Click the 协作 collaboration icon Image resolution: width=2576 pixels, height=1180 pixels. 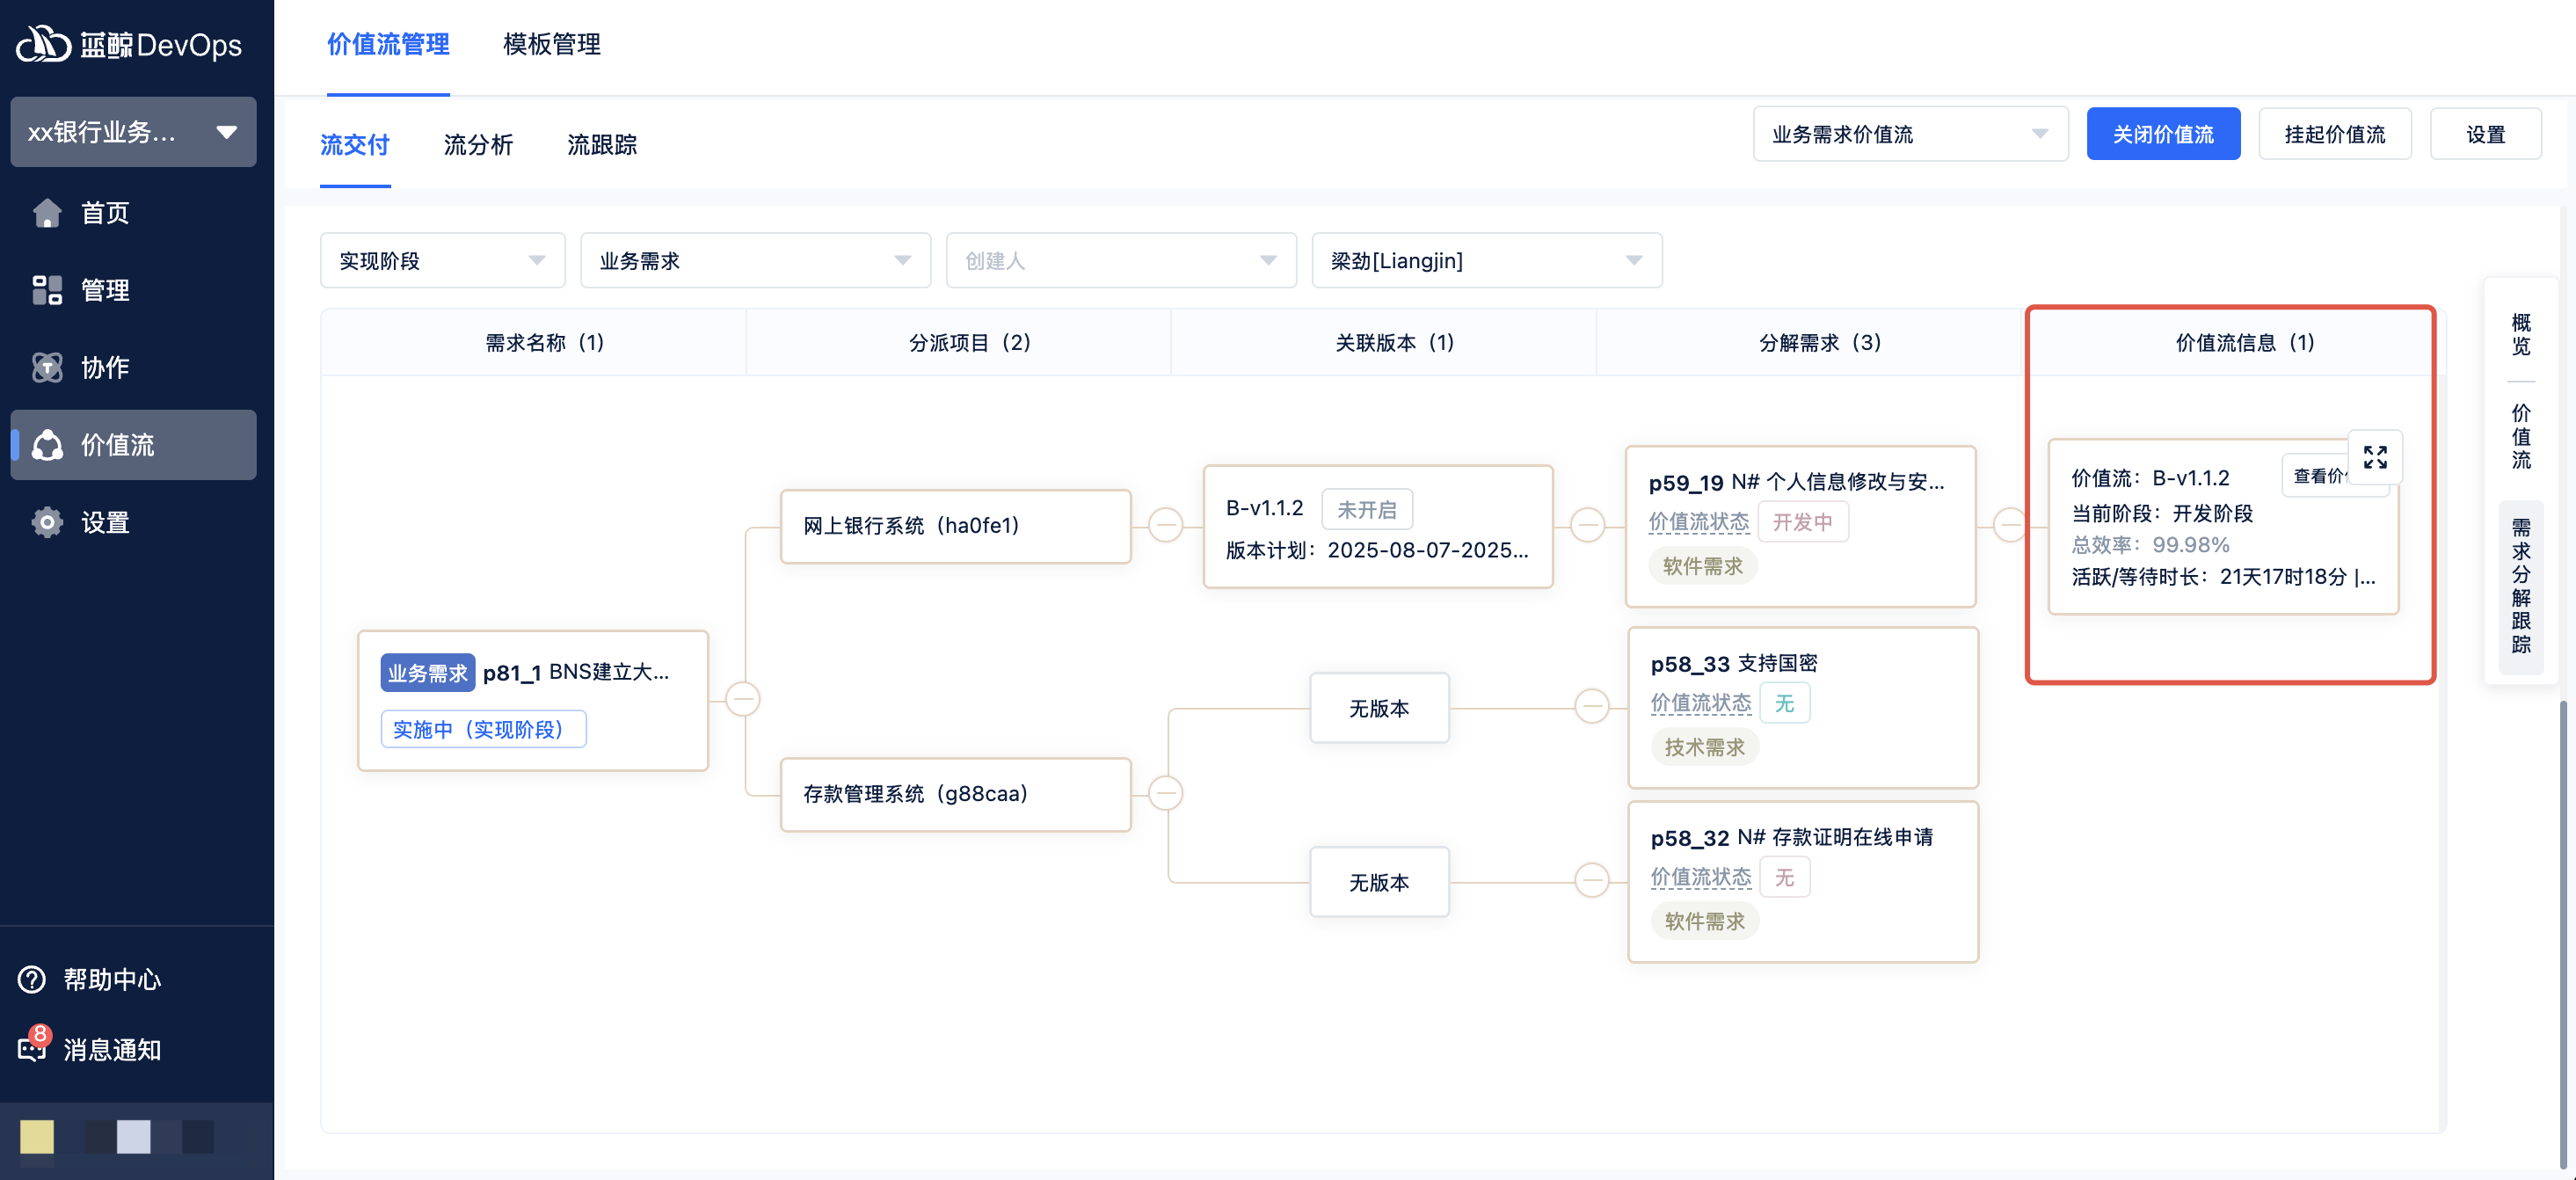click(47, 367)
